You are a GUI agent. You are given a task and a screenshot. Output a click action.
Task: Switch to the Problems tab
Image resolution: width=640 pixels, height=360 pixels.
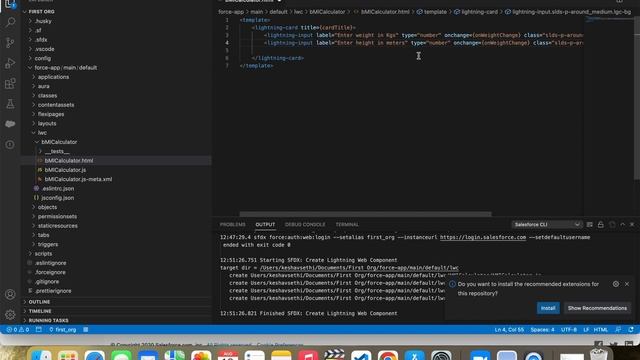point(233,224)
